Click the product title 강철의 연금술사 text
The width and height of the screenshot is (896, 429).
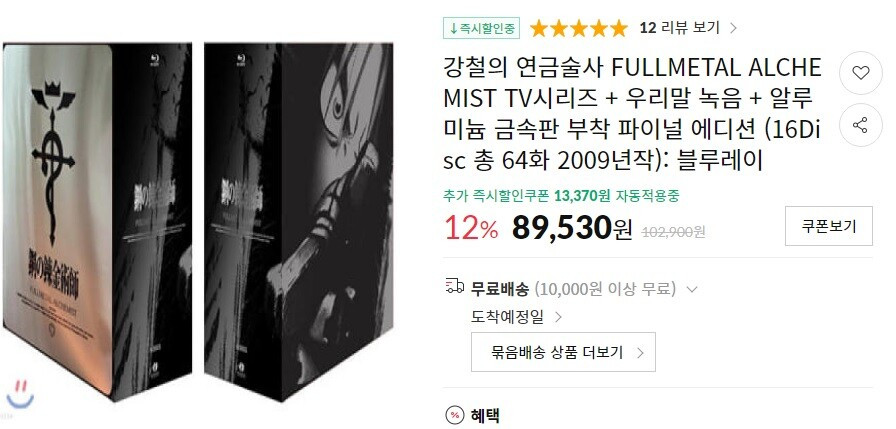pyautogui.click(x=524, y=69)
